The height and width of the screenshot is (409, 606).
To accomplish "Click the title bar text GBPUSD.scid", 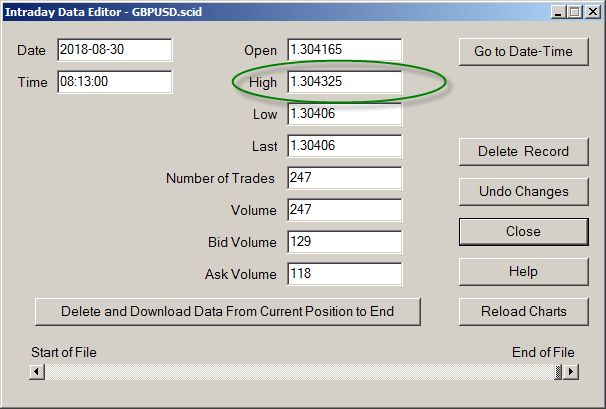I will [x=167, y=12].
